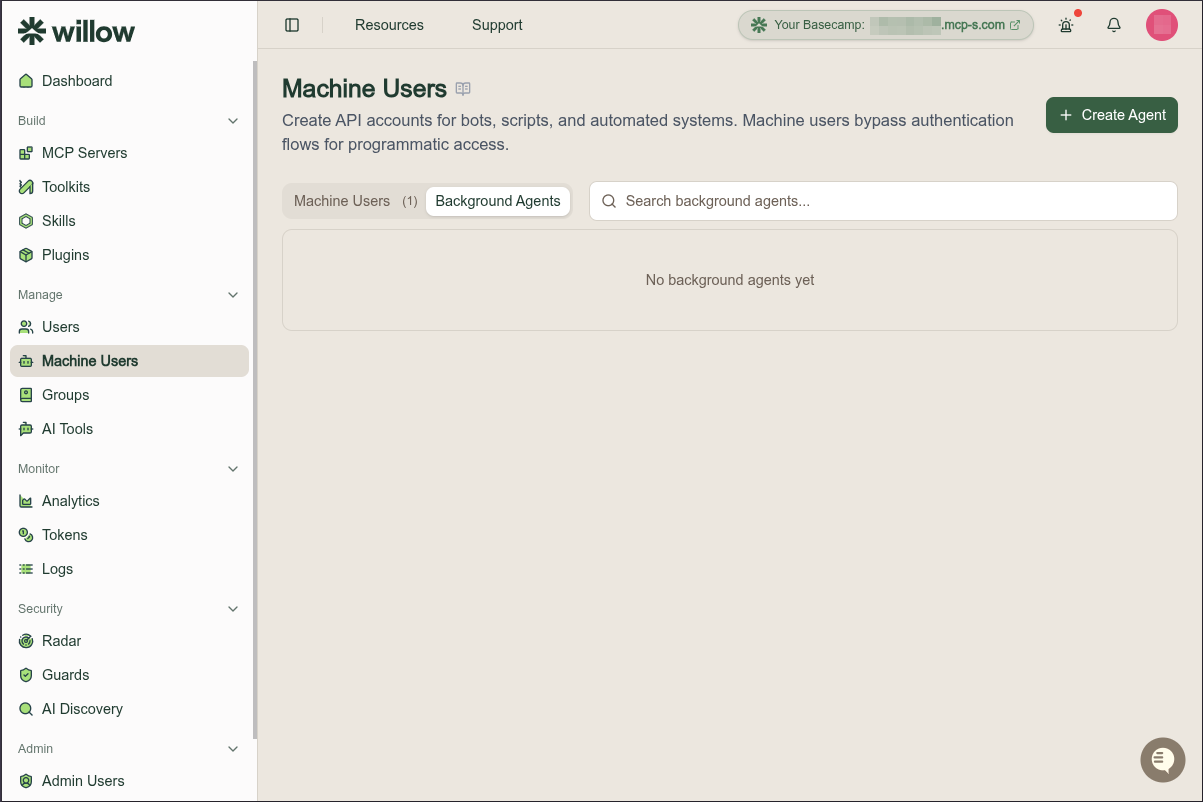
Task: Click the Create Agent button
Action: pyautogui.click(x=1112, y=115)
